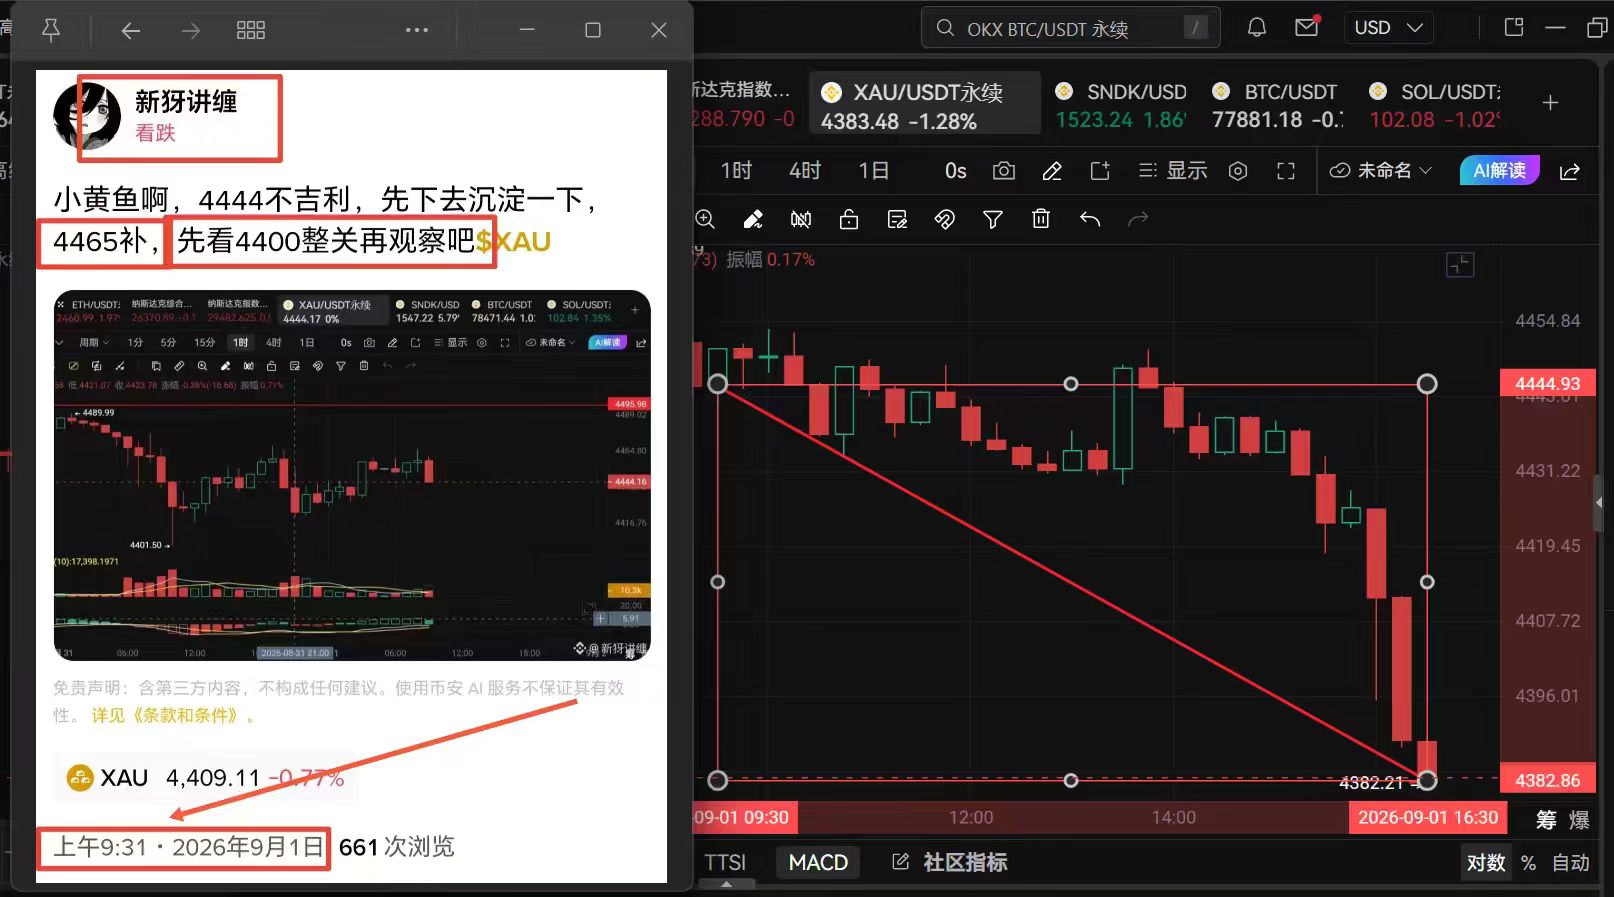1614x897 pixels.
Task: Toggle fullscreen chart mode
Action: coord(1286,171)
